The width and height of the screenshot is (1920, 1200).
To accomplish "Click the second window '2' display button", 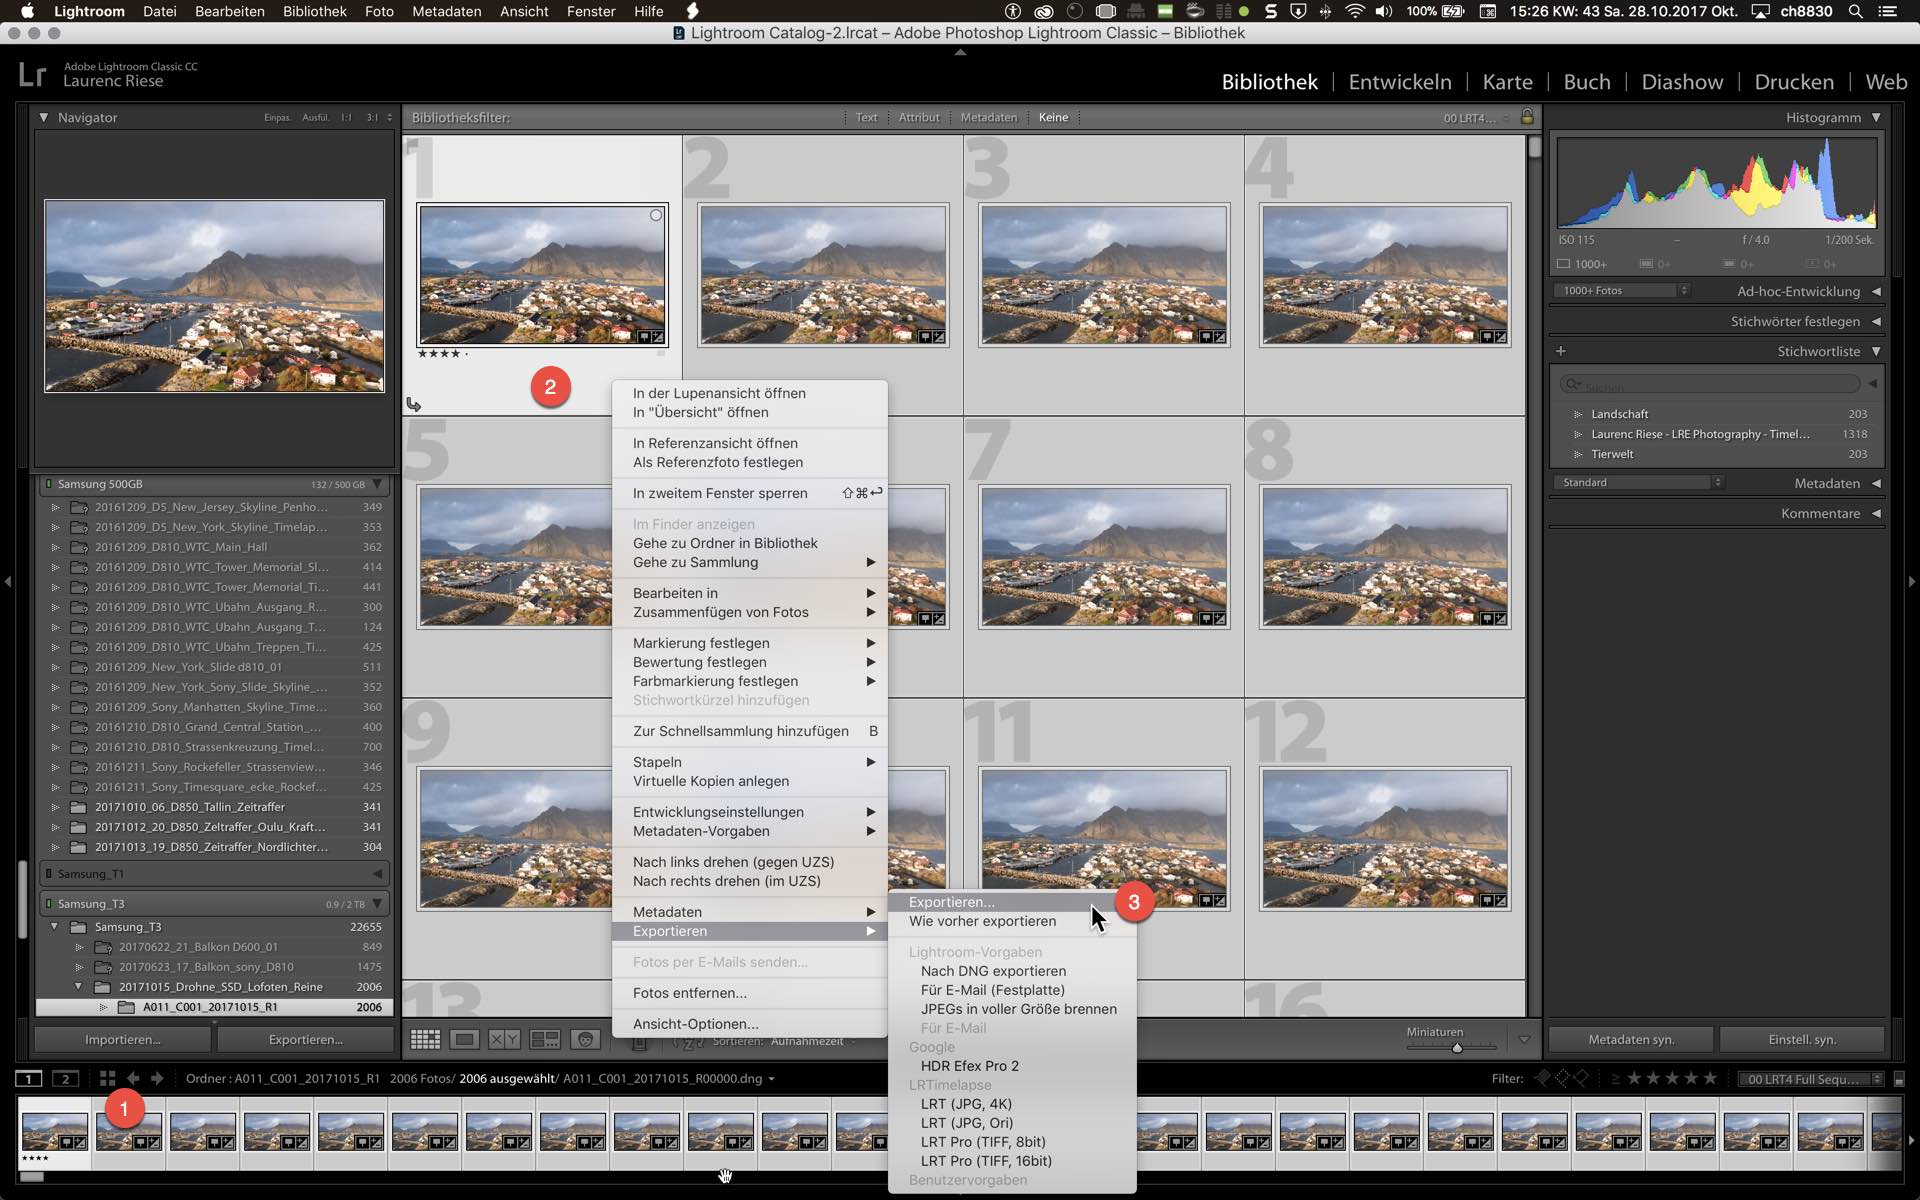I will [65, 1078].
